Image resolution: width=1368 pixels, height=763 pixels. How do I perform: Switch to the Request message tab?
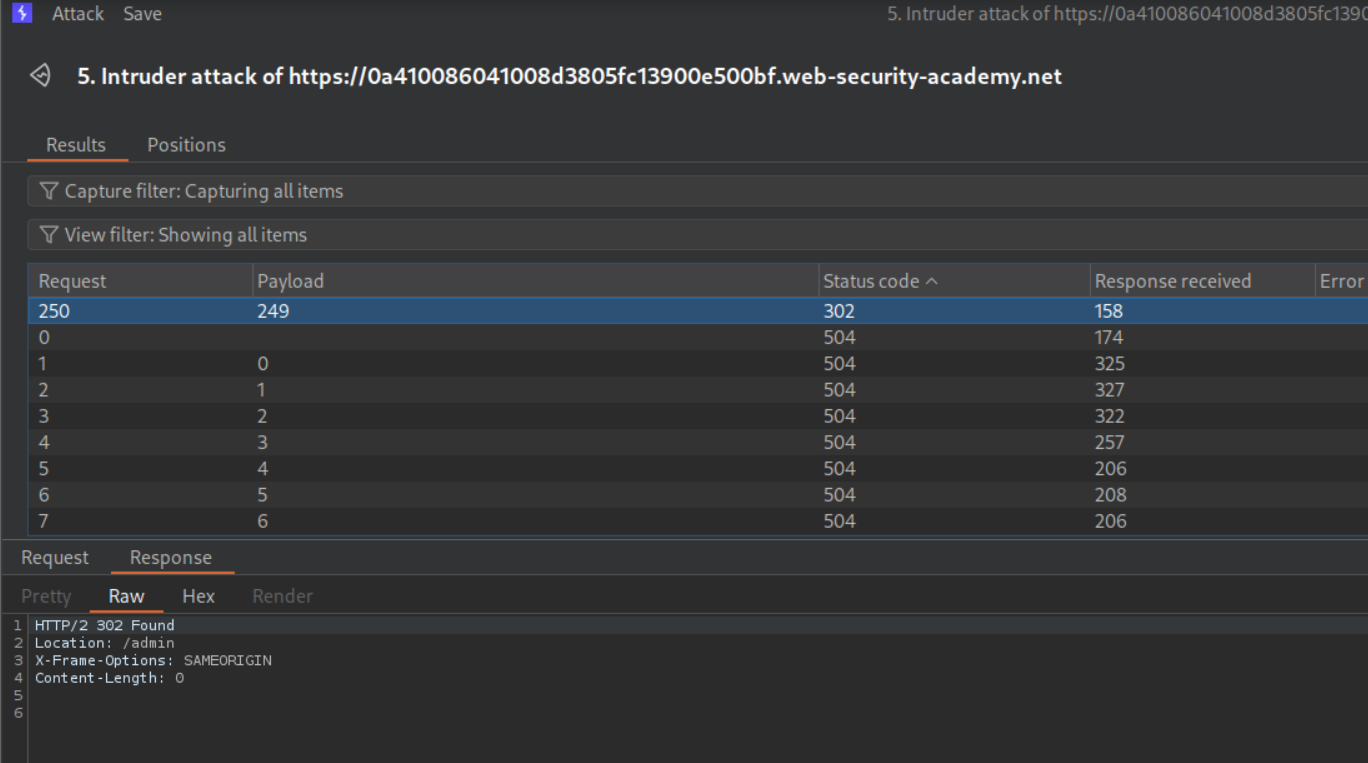tap(55, 558)
